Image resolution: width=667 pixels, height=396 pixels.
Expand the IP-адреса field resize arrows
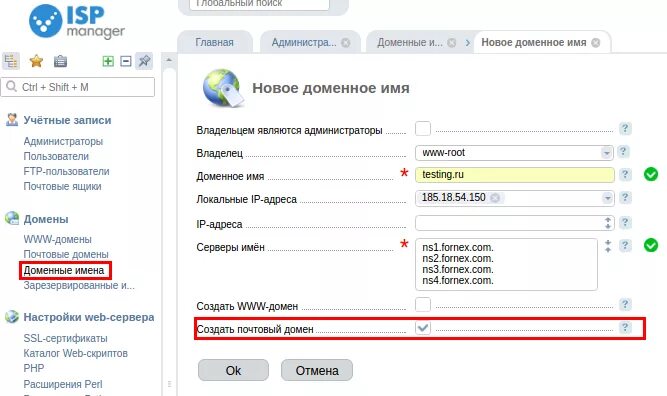(x=608, y=223)
